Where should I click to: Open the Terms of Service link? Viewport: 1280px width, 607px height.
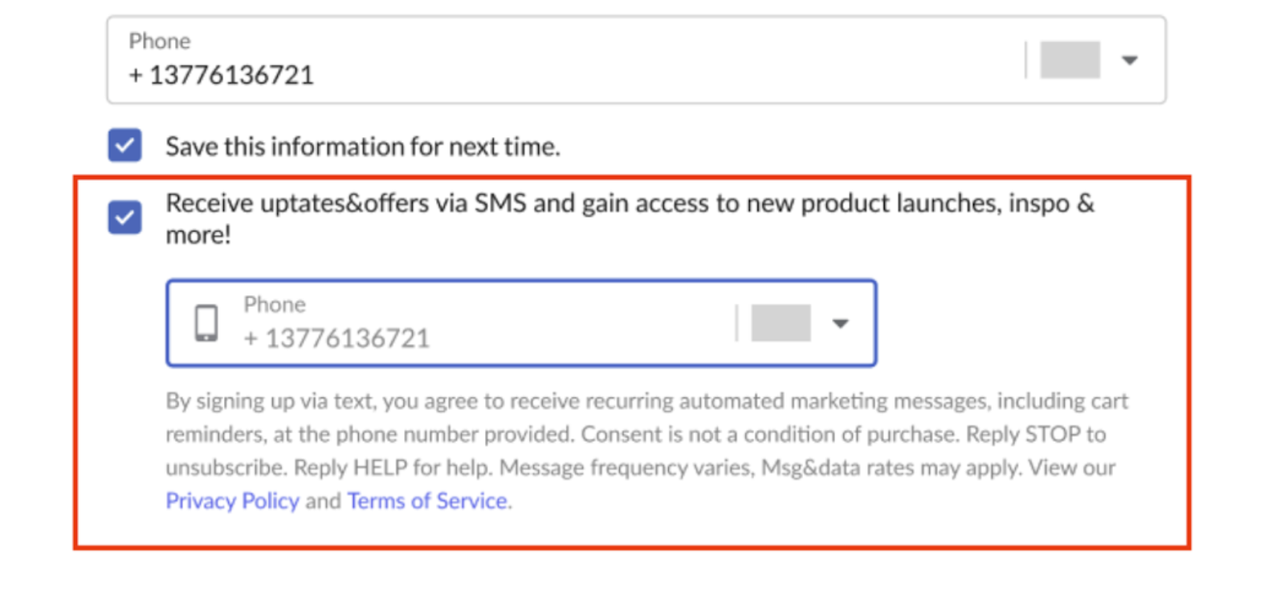click(x=427, y=501)
